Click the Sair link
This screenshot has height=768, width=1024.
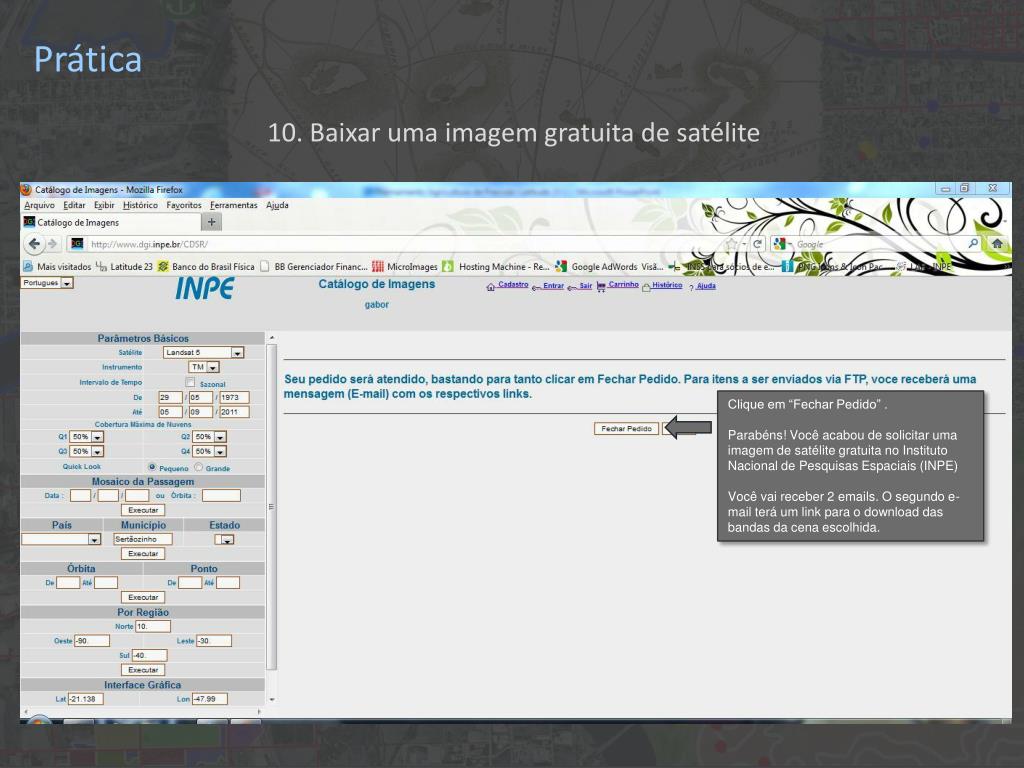tap(586, 286)
